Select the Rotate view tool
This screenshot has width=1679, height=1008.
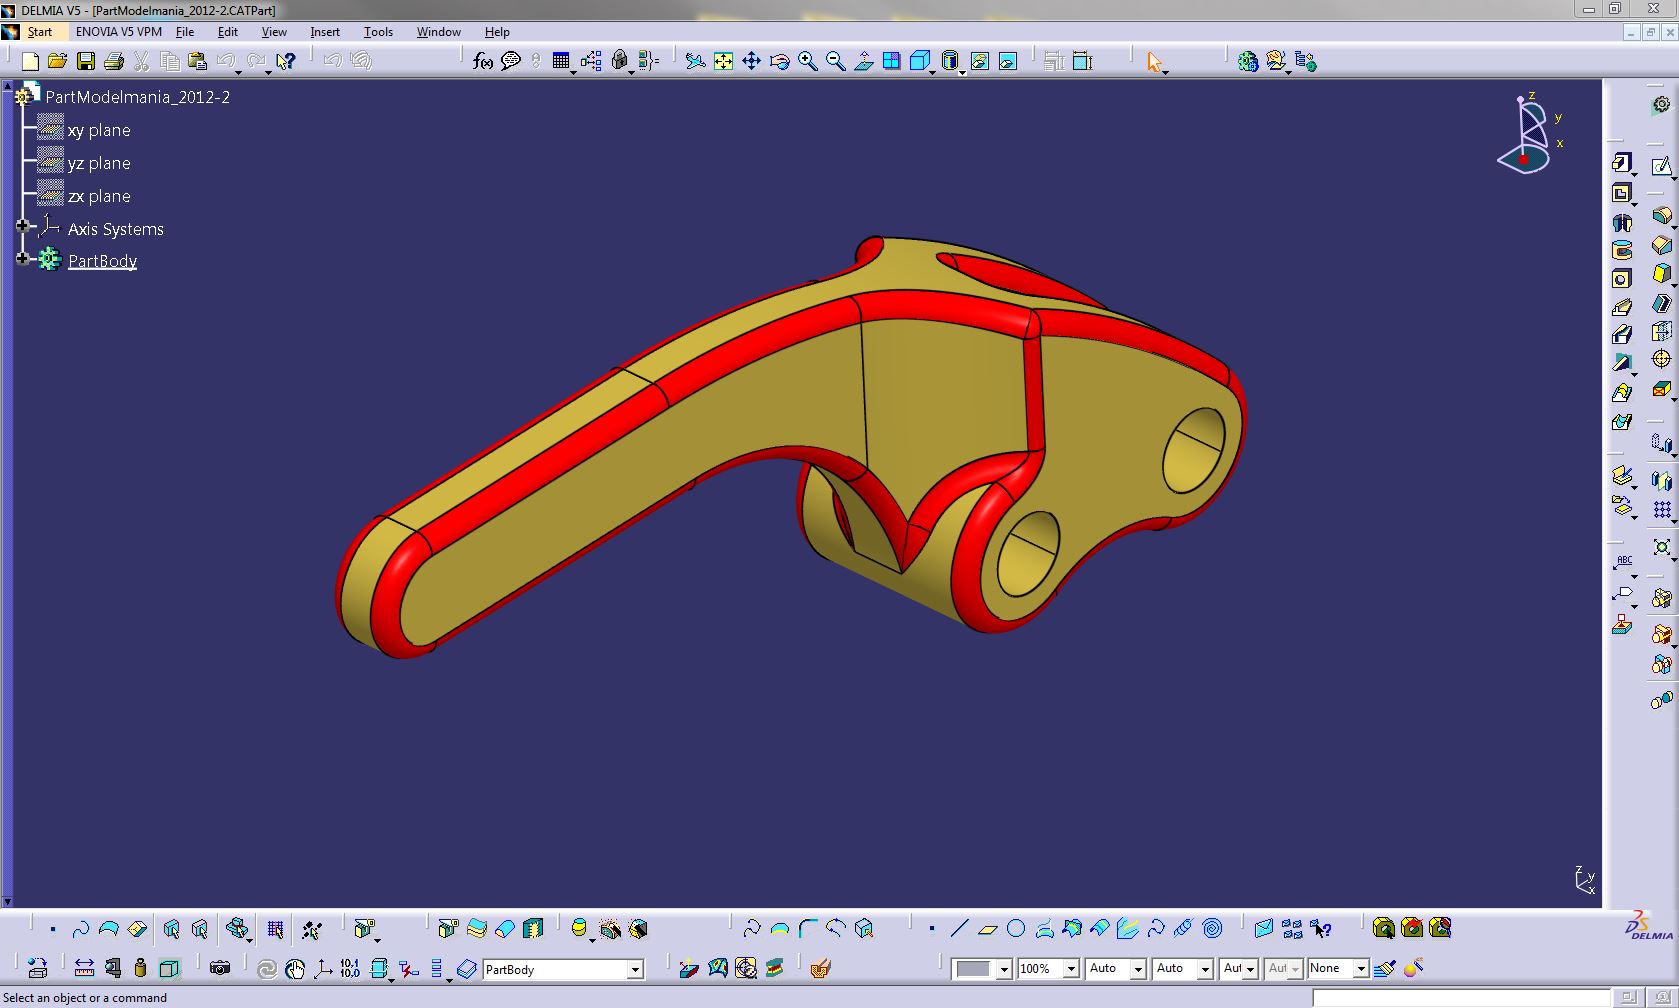[780, 61]
